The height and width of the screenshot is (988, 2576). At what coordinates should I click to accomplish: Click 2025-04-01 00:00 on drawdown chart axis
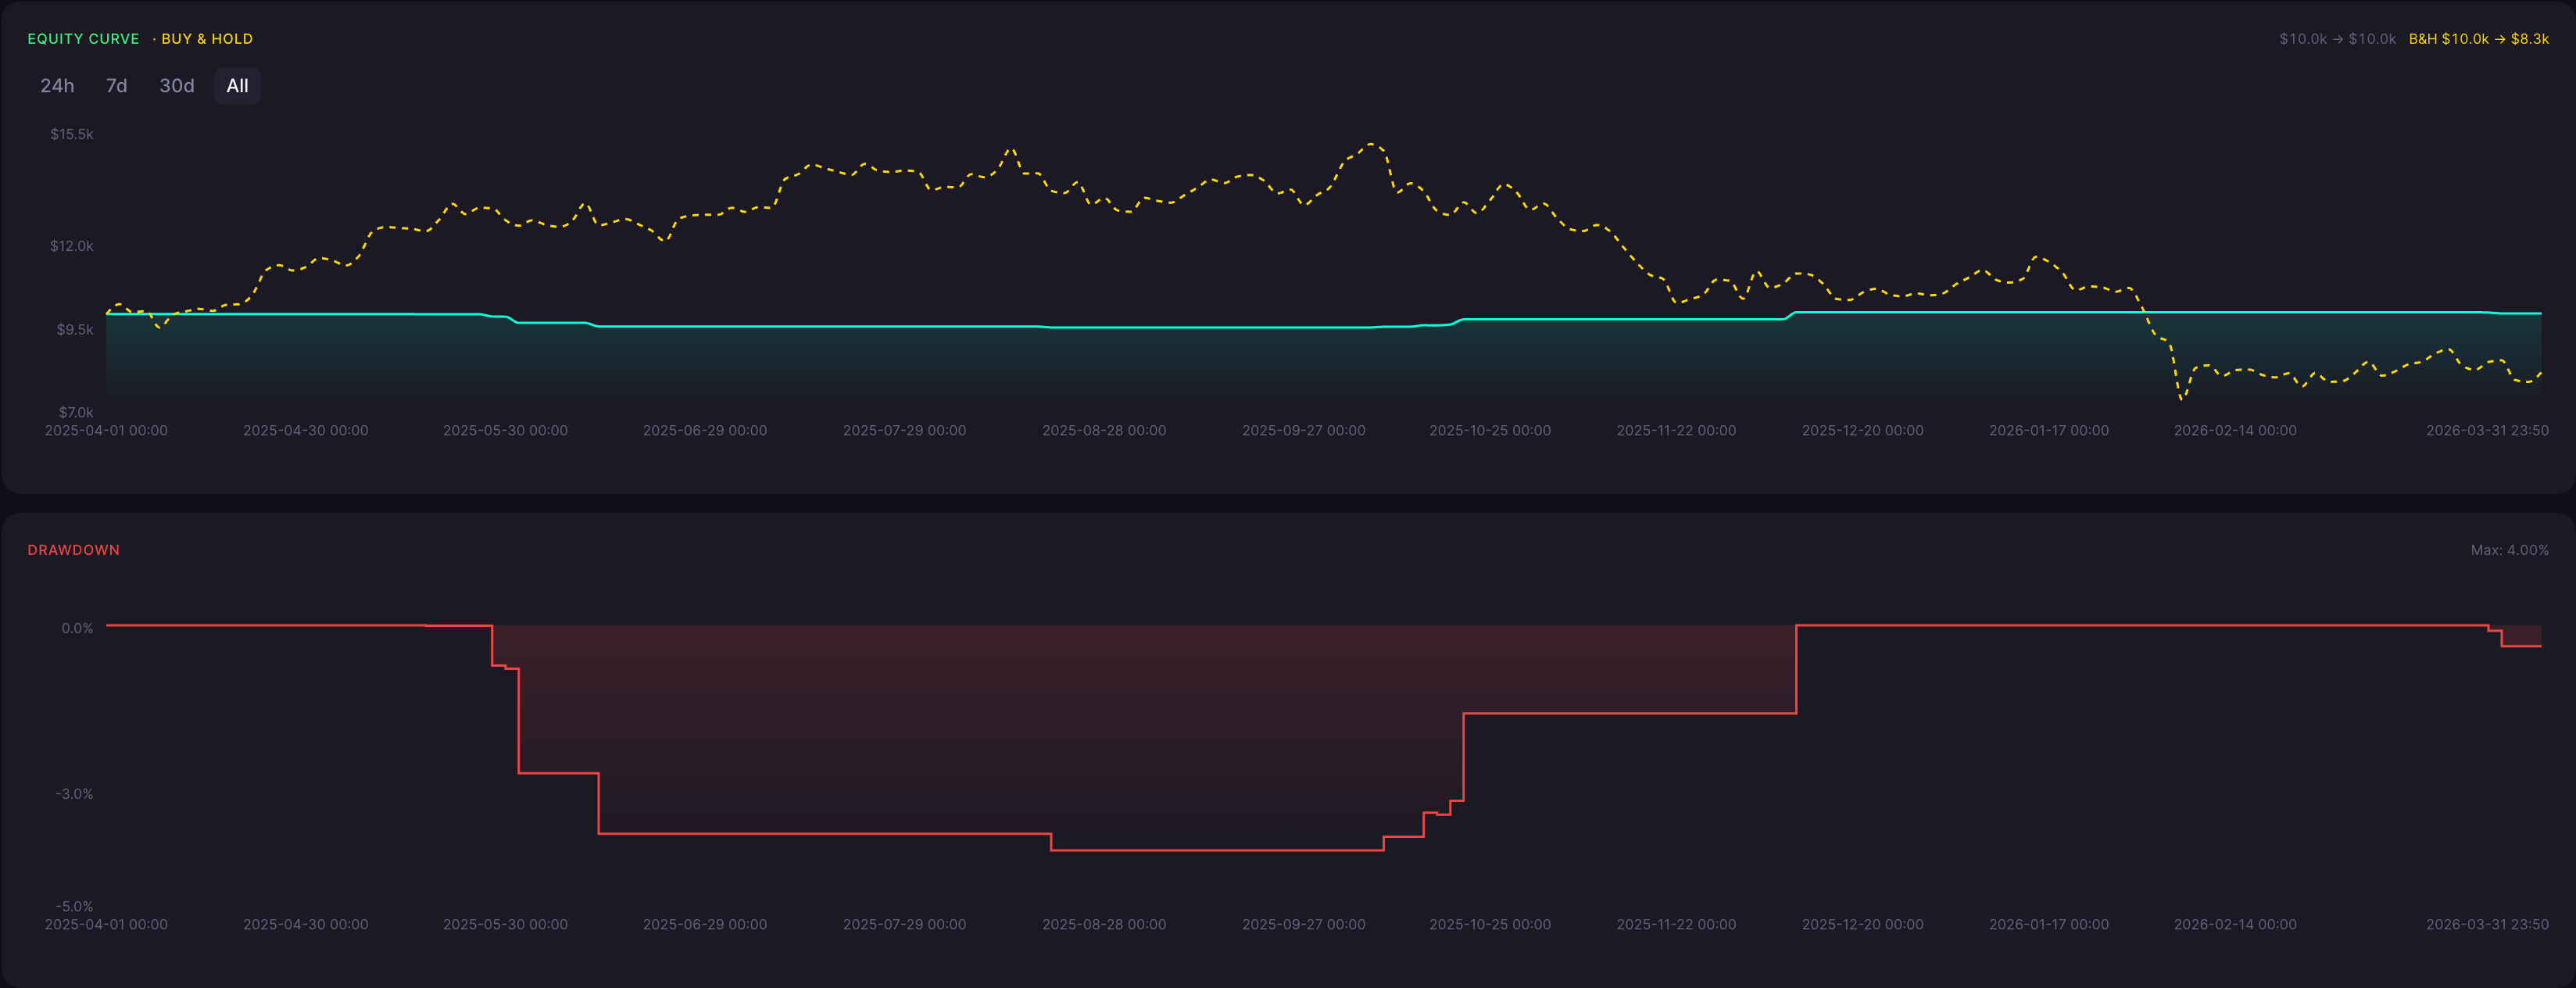tap(106, 925)
